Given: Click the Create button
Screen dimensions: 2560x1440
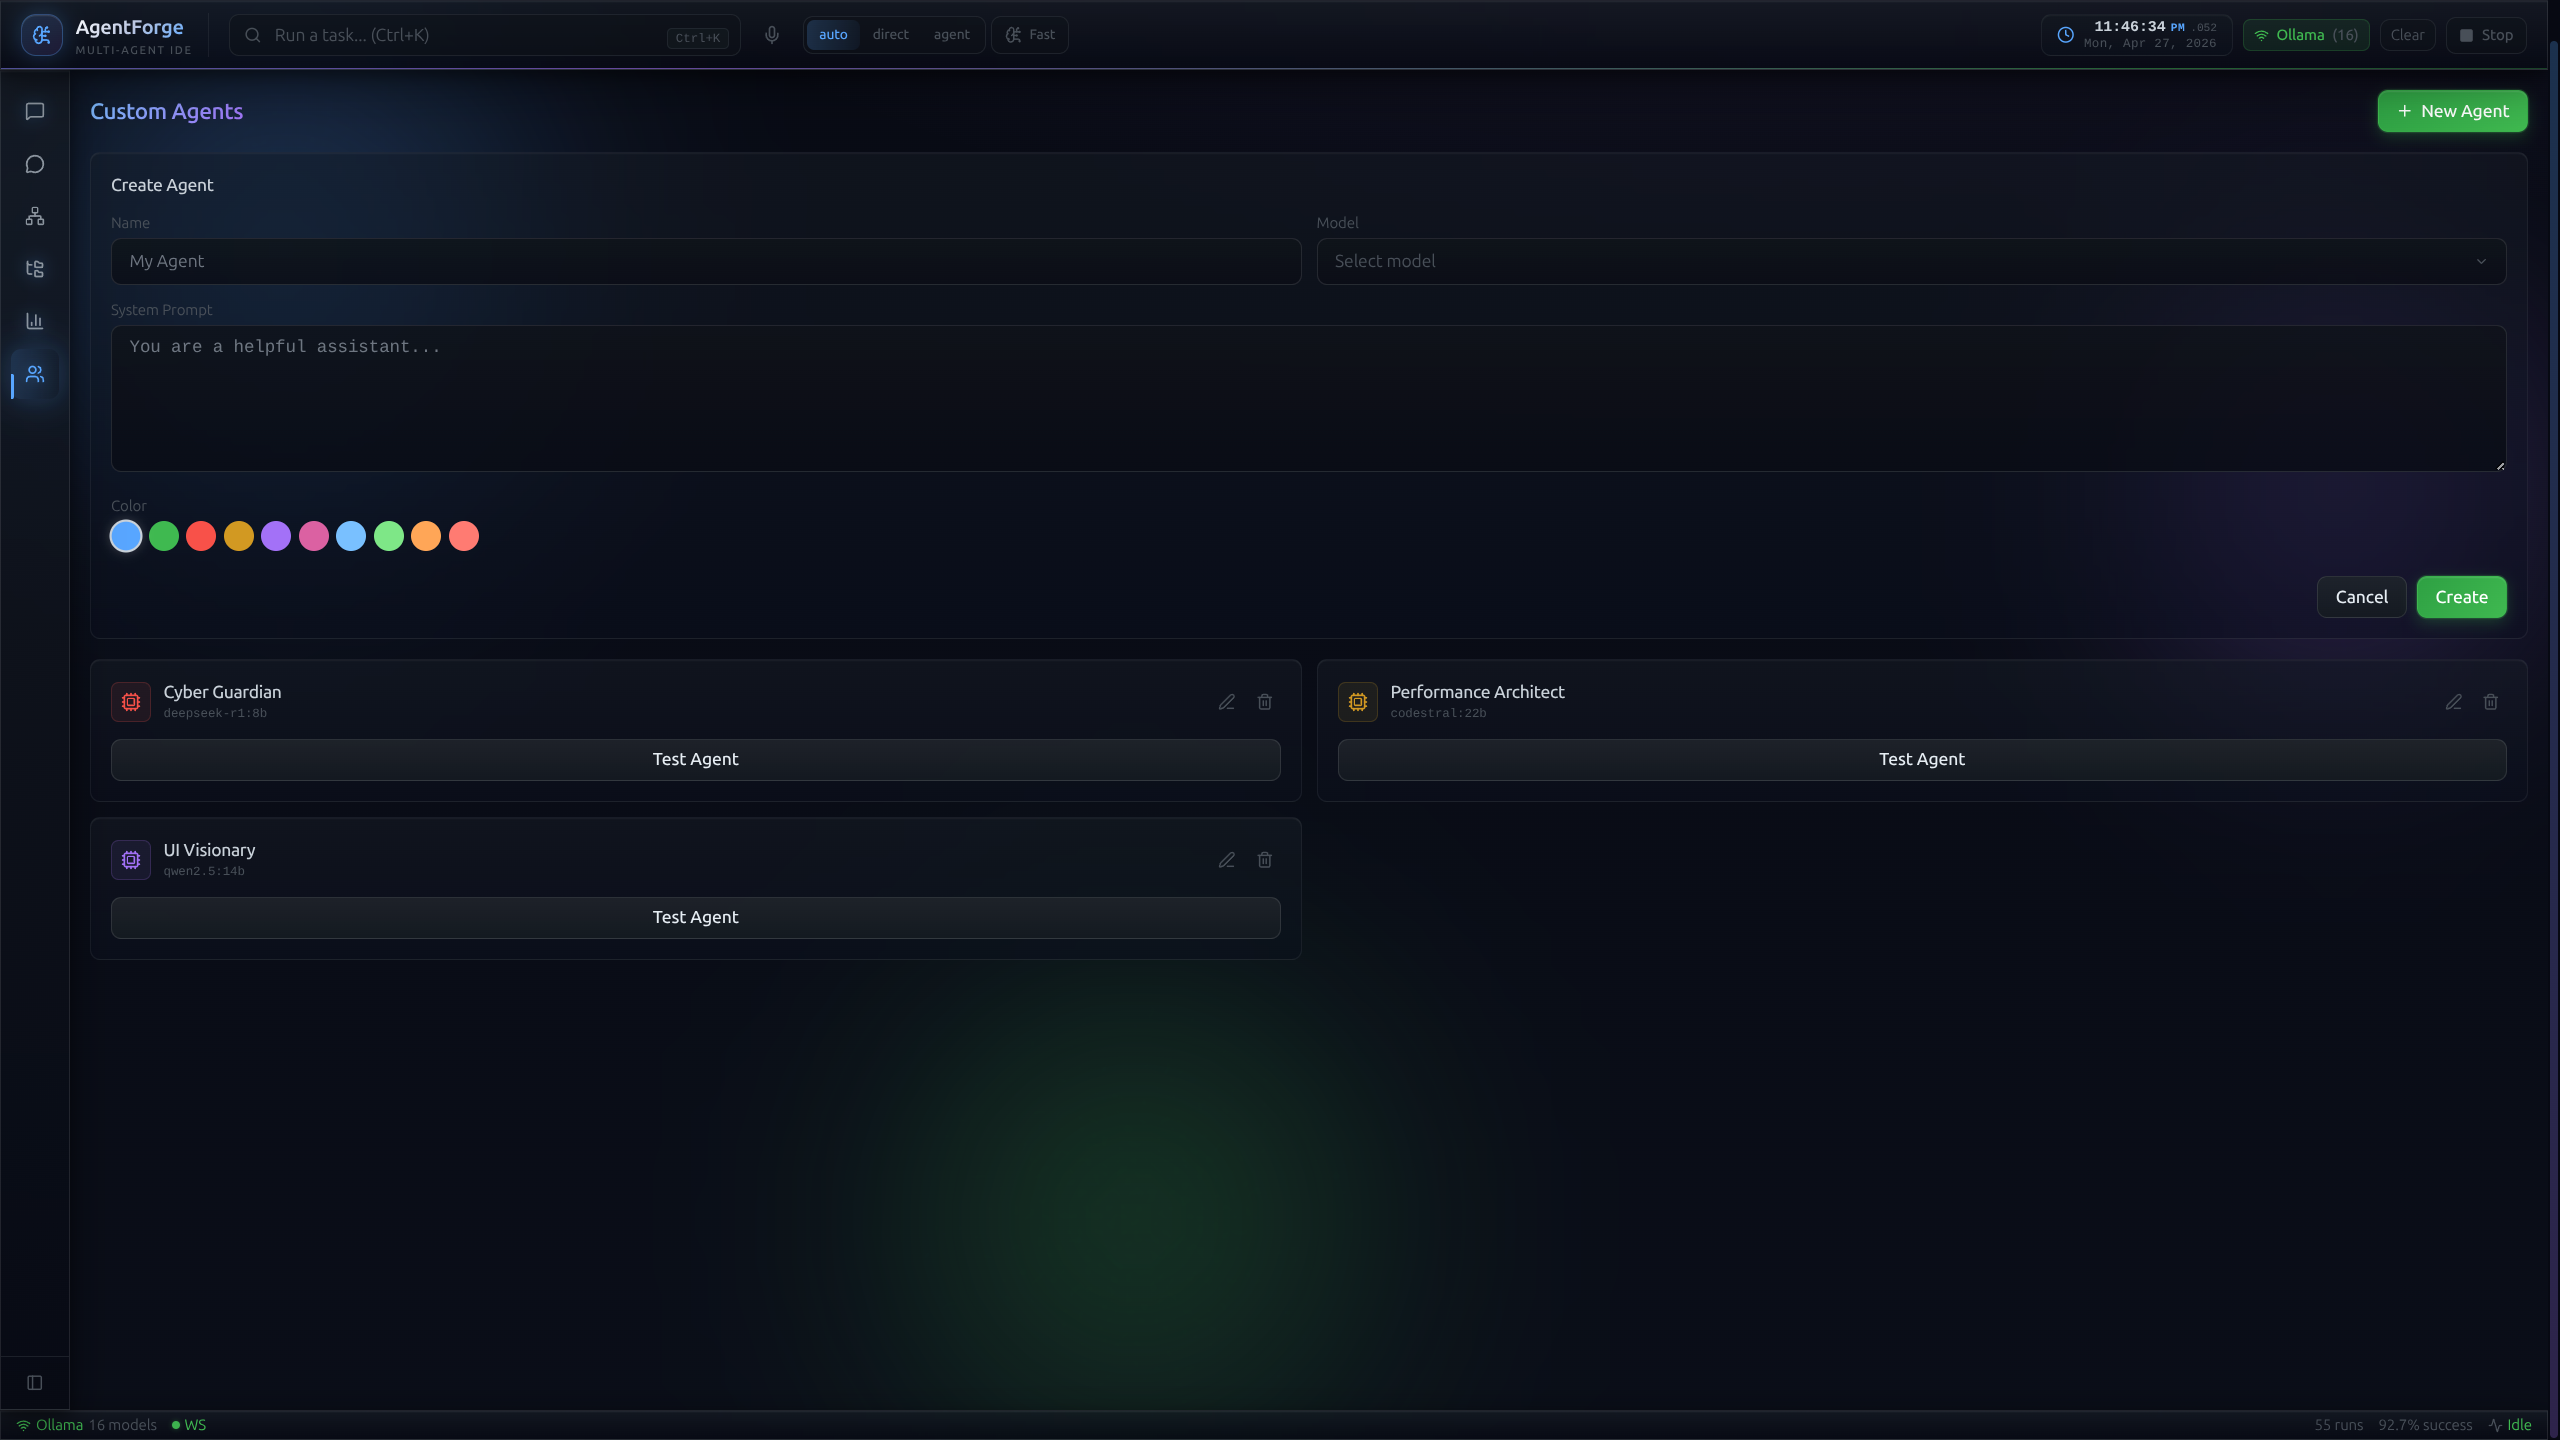Looking at the screenshot, I should (x=2461, y=597).
